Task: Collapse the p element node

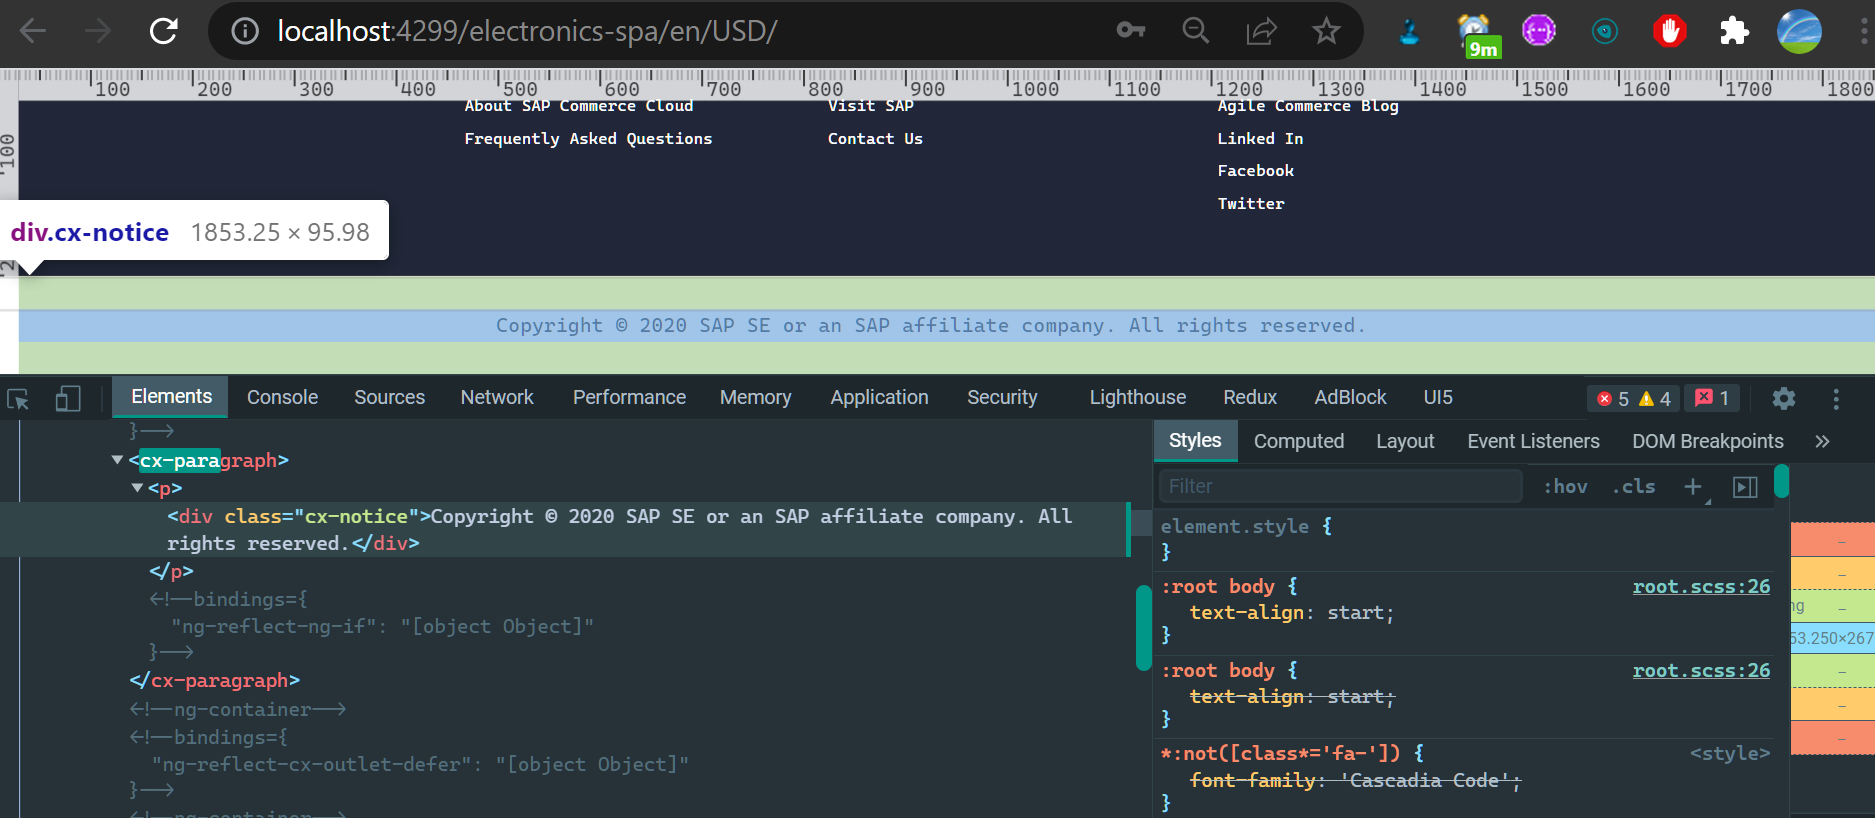Action: (x=137, y=488)
